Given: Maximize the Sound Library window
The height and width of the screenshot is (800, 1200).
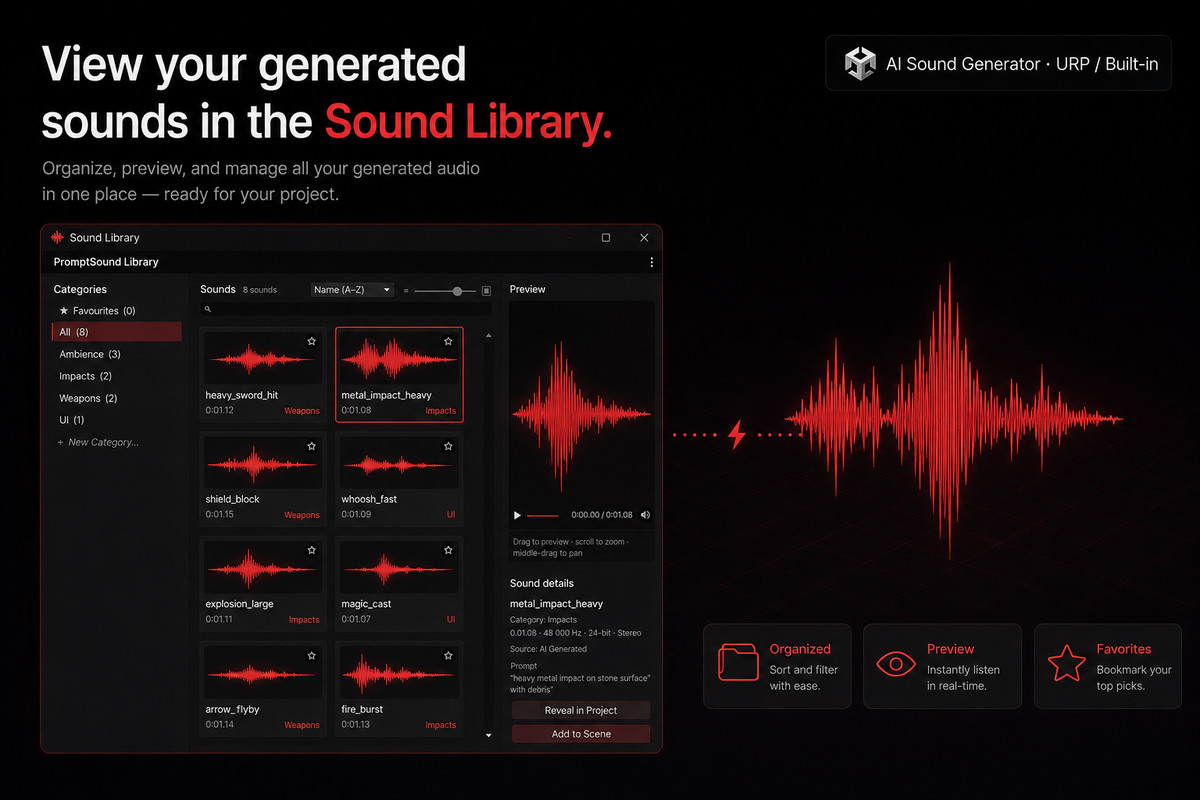Looking at the screenshot, I should [x=606, y=238].
